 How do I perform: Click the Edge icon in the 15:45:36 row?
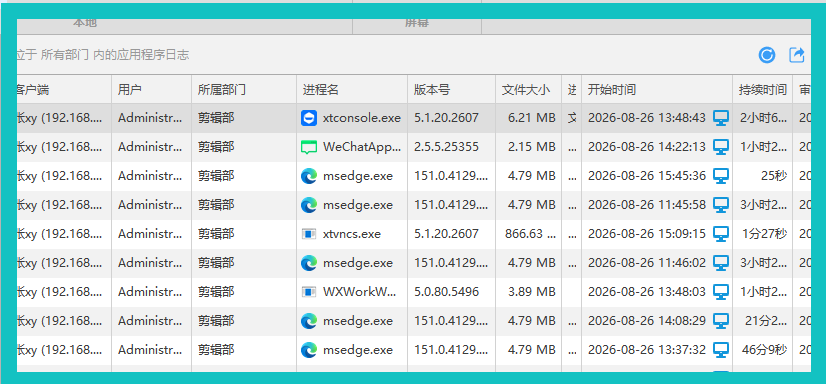(309, 176)
